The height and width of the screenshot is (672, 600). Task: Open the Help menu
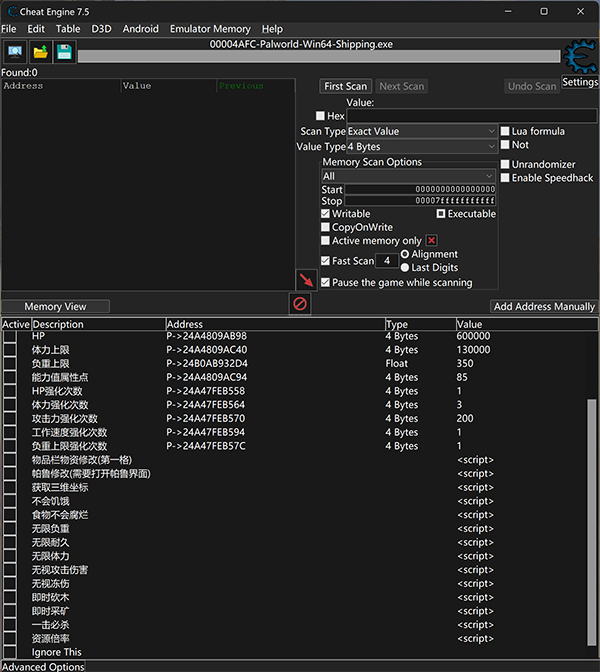point(272,29)
